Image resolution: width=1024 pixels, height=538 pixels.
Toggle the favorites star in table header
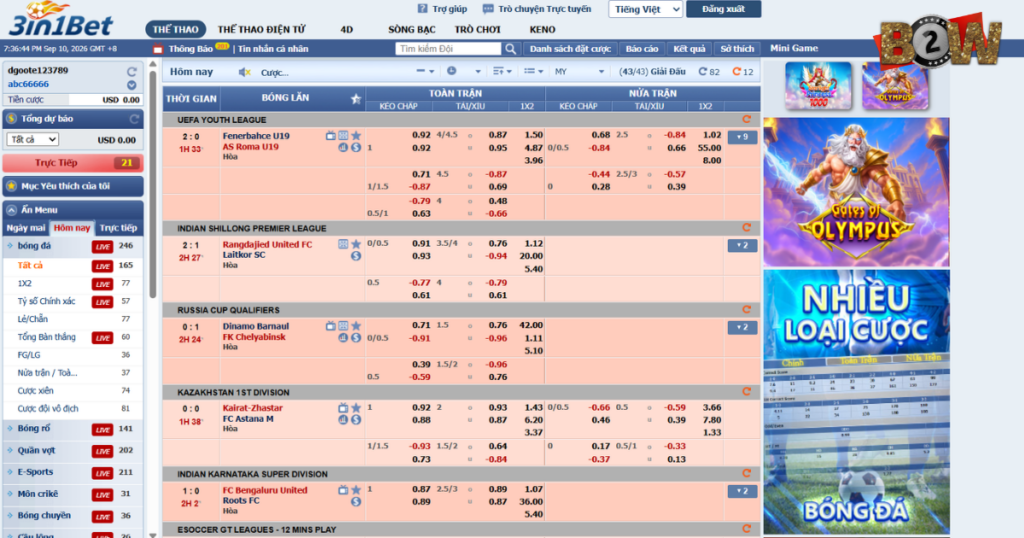click(356, 99)
